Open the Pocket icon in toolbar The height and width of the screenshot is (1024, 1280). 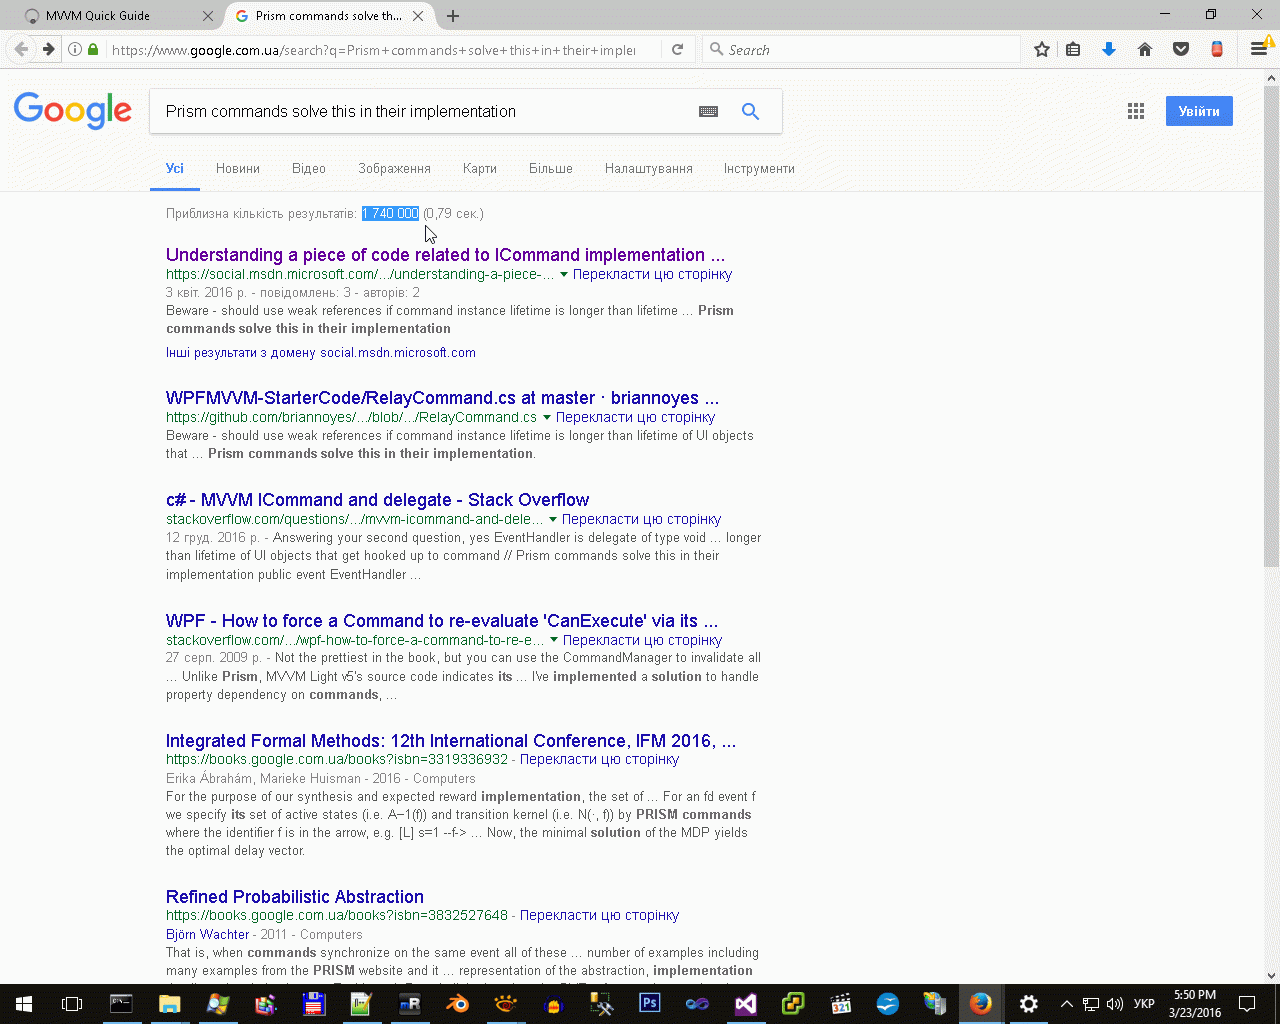[x=1181, y=49]
